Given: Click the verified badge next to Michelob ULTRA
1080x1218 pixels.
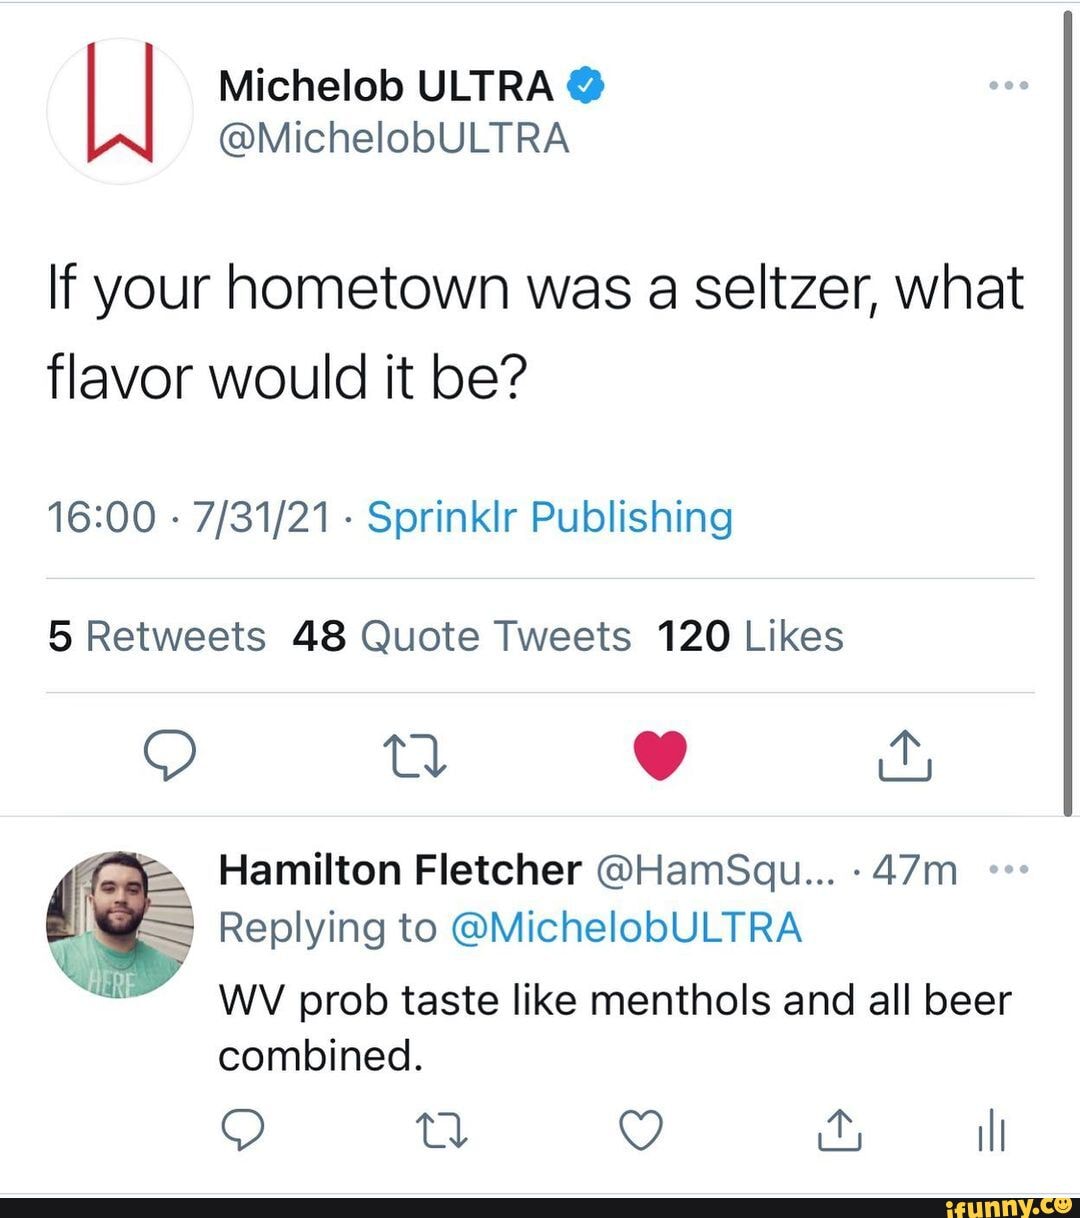Looking at the screenshot, I should click(586, 84).
